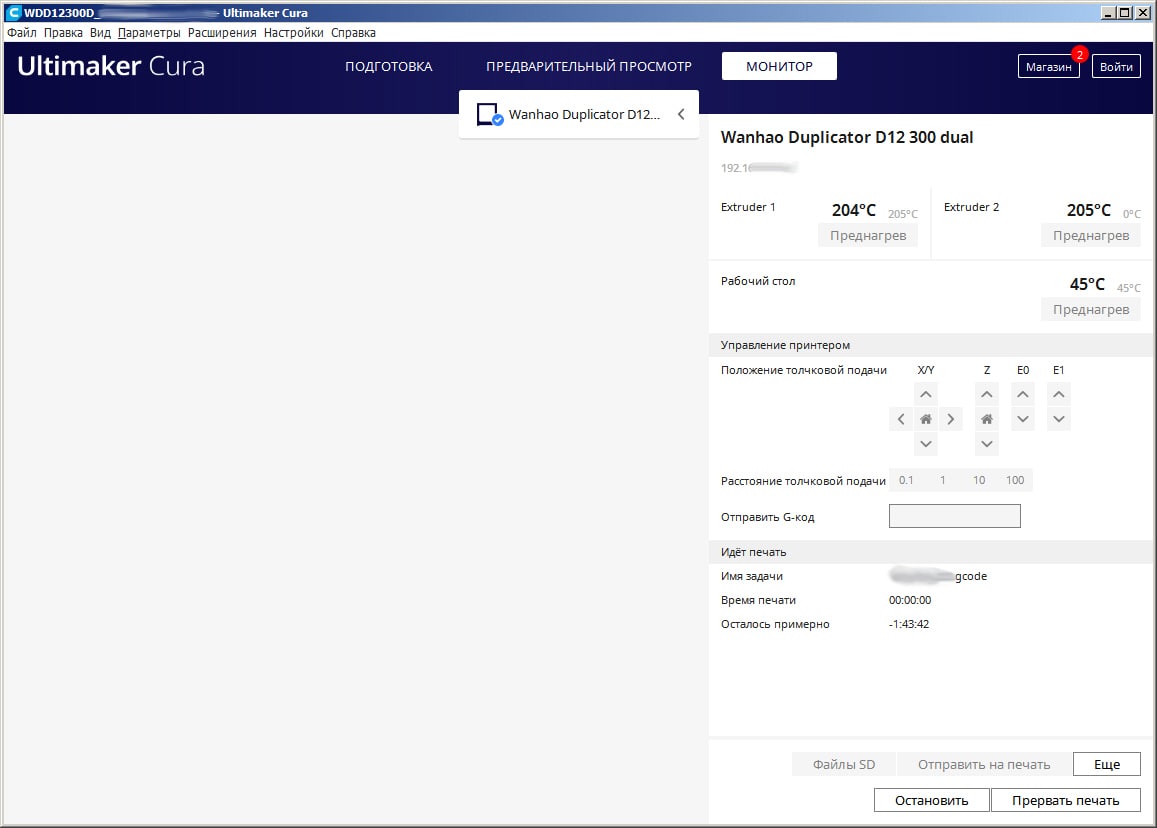This screenshot has width=1157, height=828.
Task: Click E1 extruder down arrow
Action: [1059, 419]
